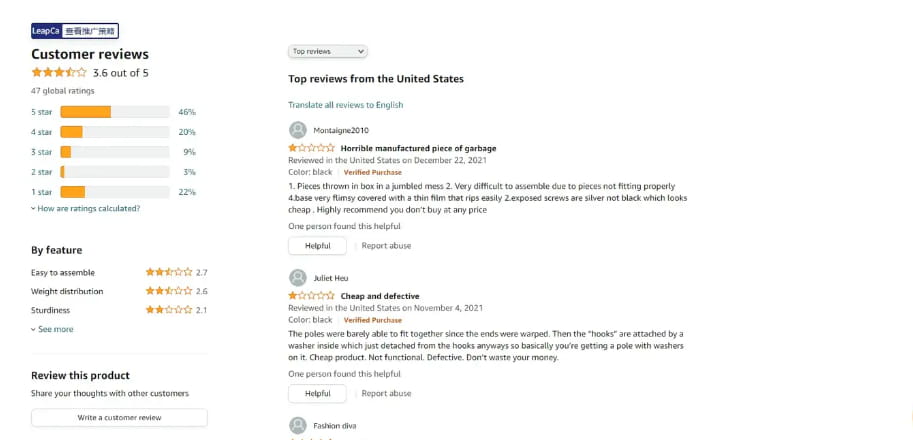913x440 pixels.
Task: Mark Montaigne2010's review as Helpful
Action: [x=317, y=246]
